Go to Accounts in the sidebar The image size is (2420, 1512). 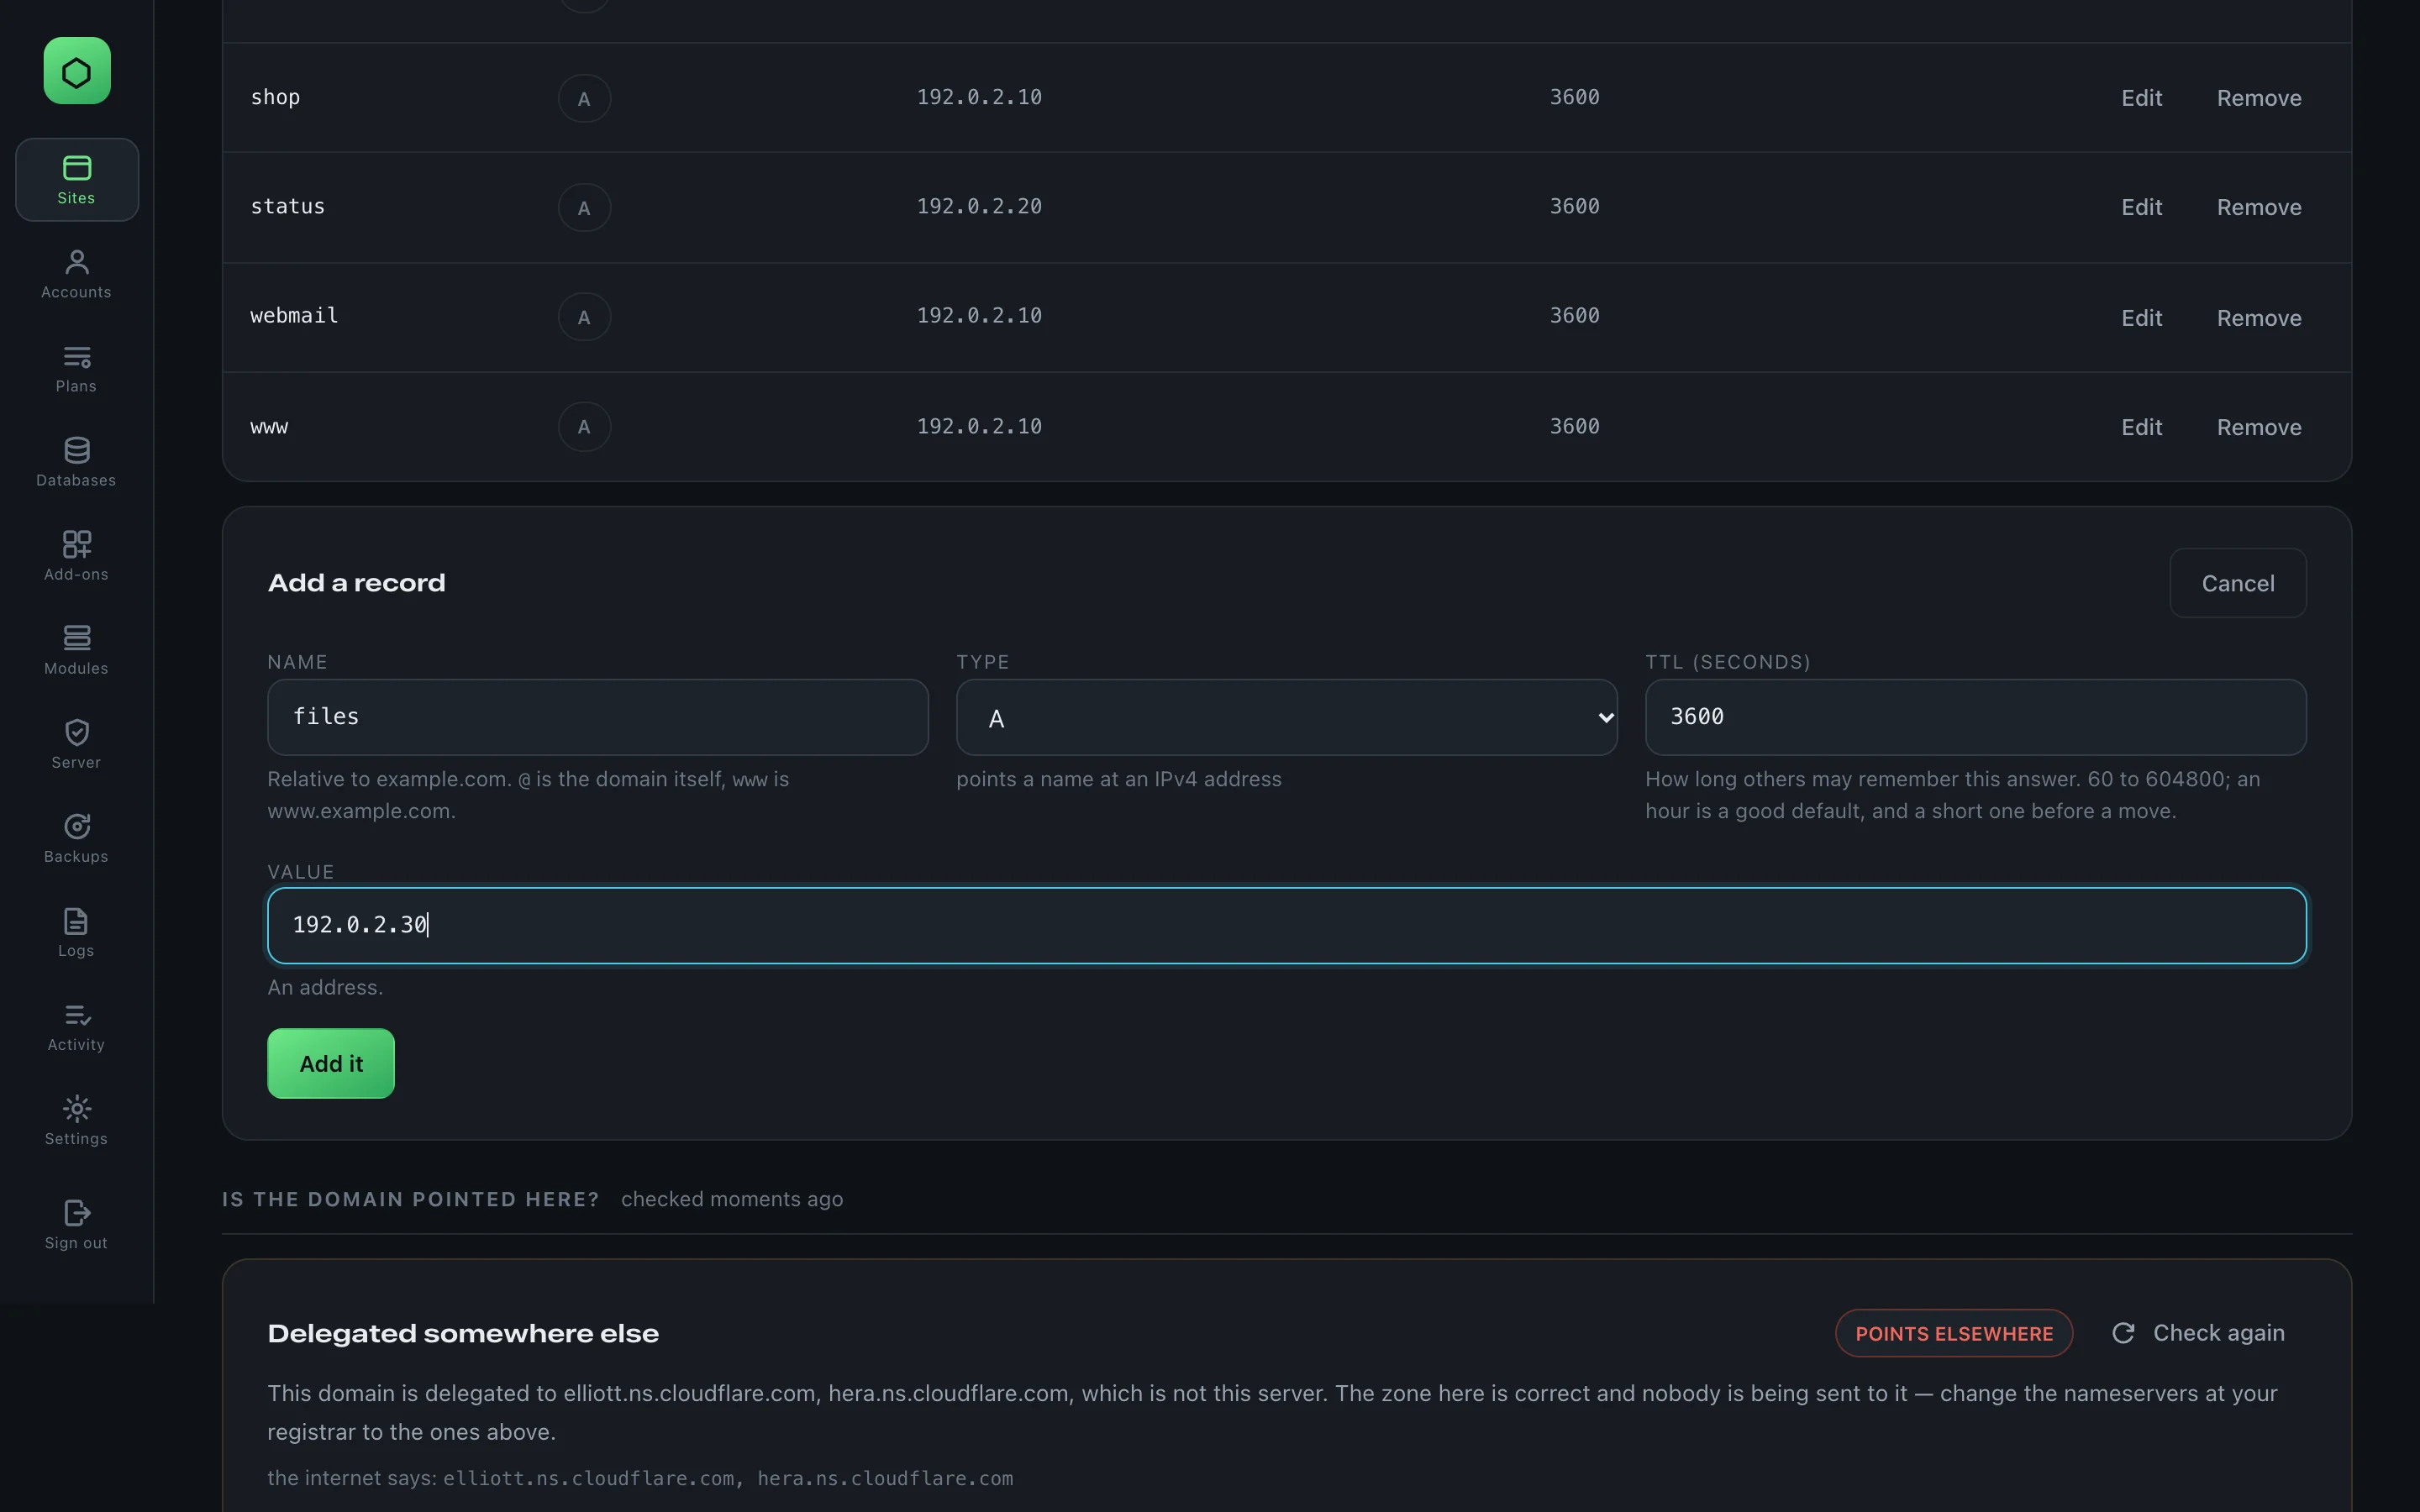[x=77, y=274]
